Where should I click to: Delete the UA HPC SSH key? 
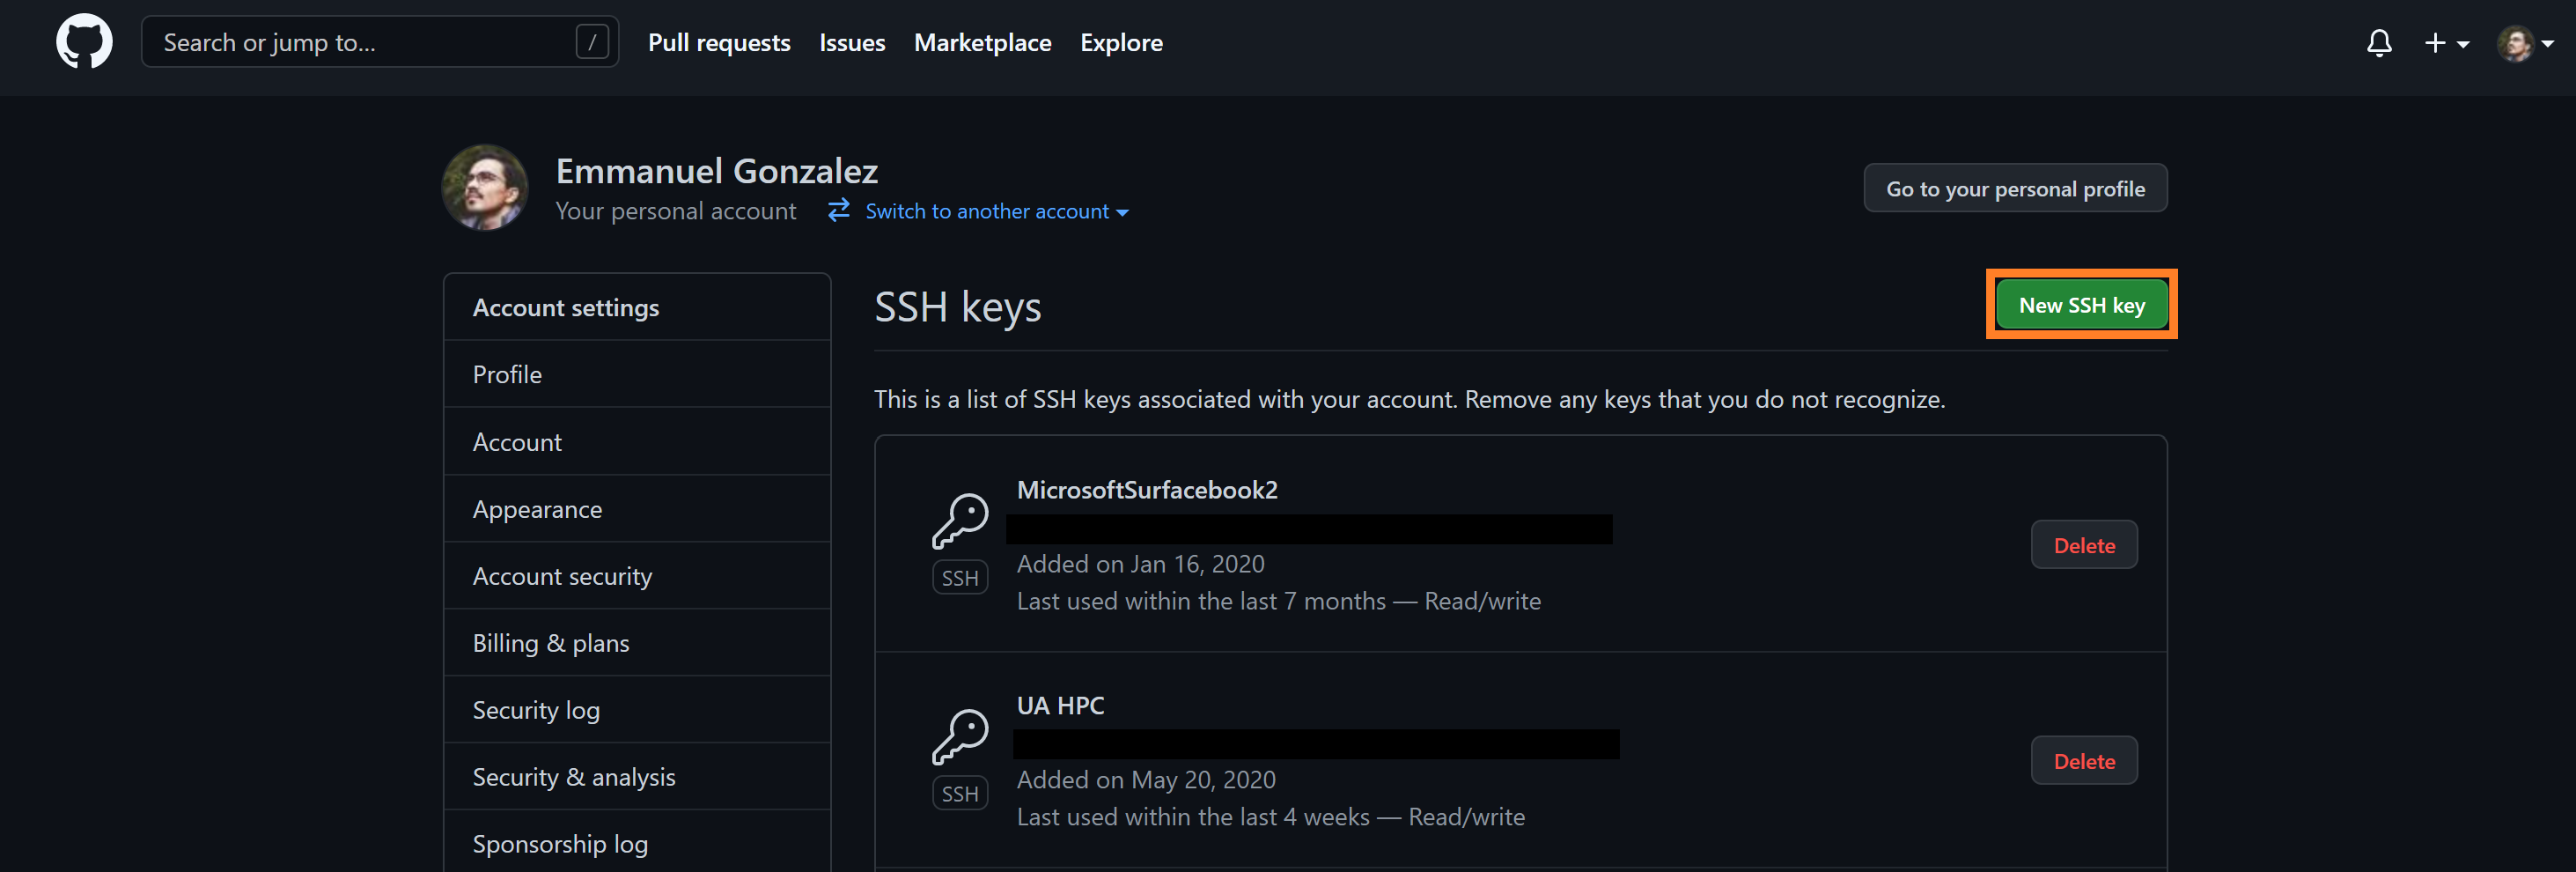coord(2084,761)
